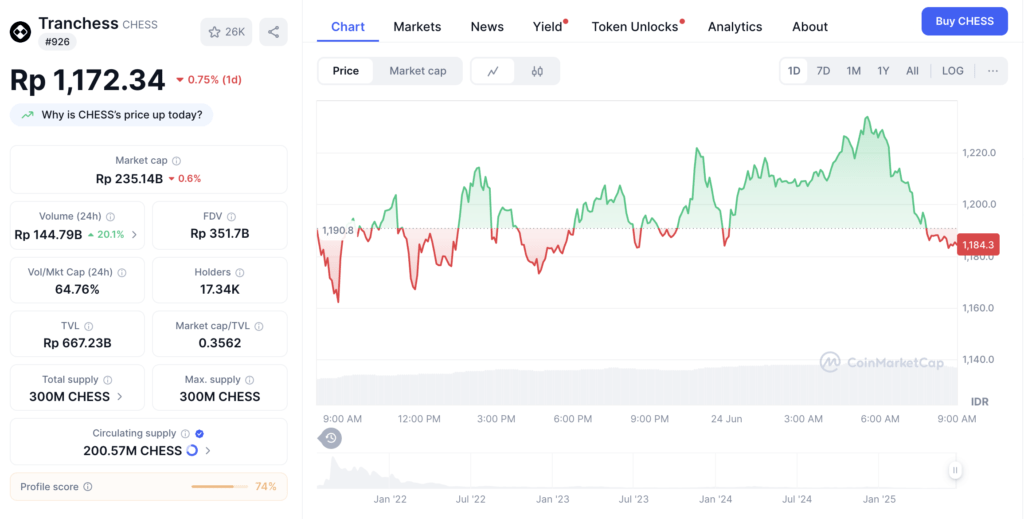
Task: Open the Token Unlocks tab
Action: [635, 27]
